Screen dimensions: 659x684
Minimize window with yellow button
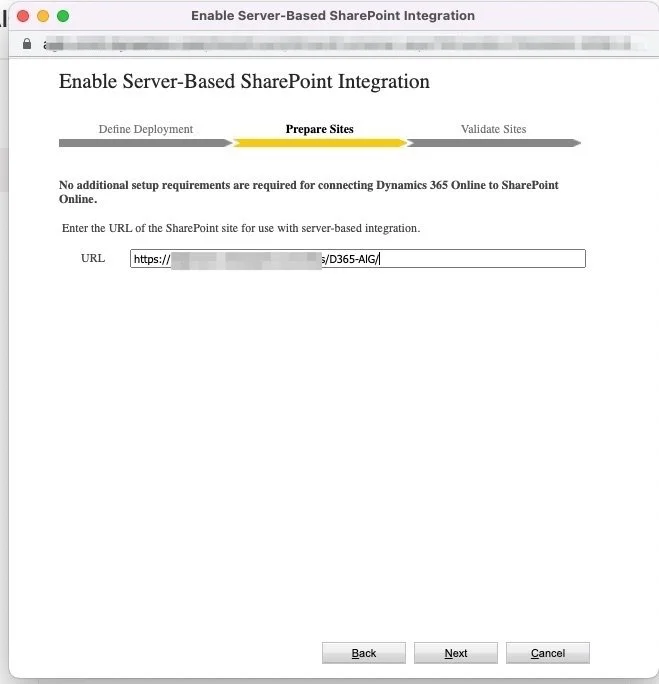(x=43, y=16)
